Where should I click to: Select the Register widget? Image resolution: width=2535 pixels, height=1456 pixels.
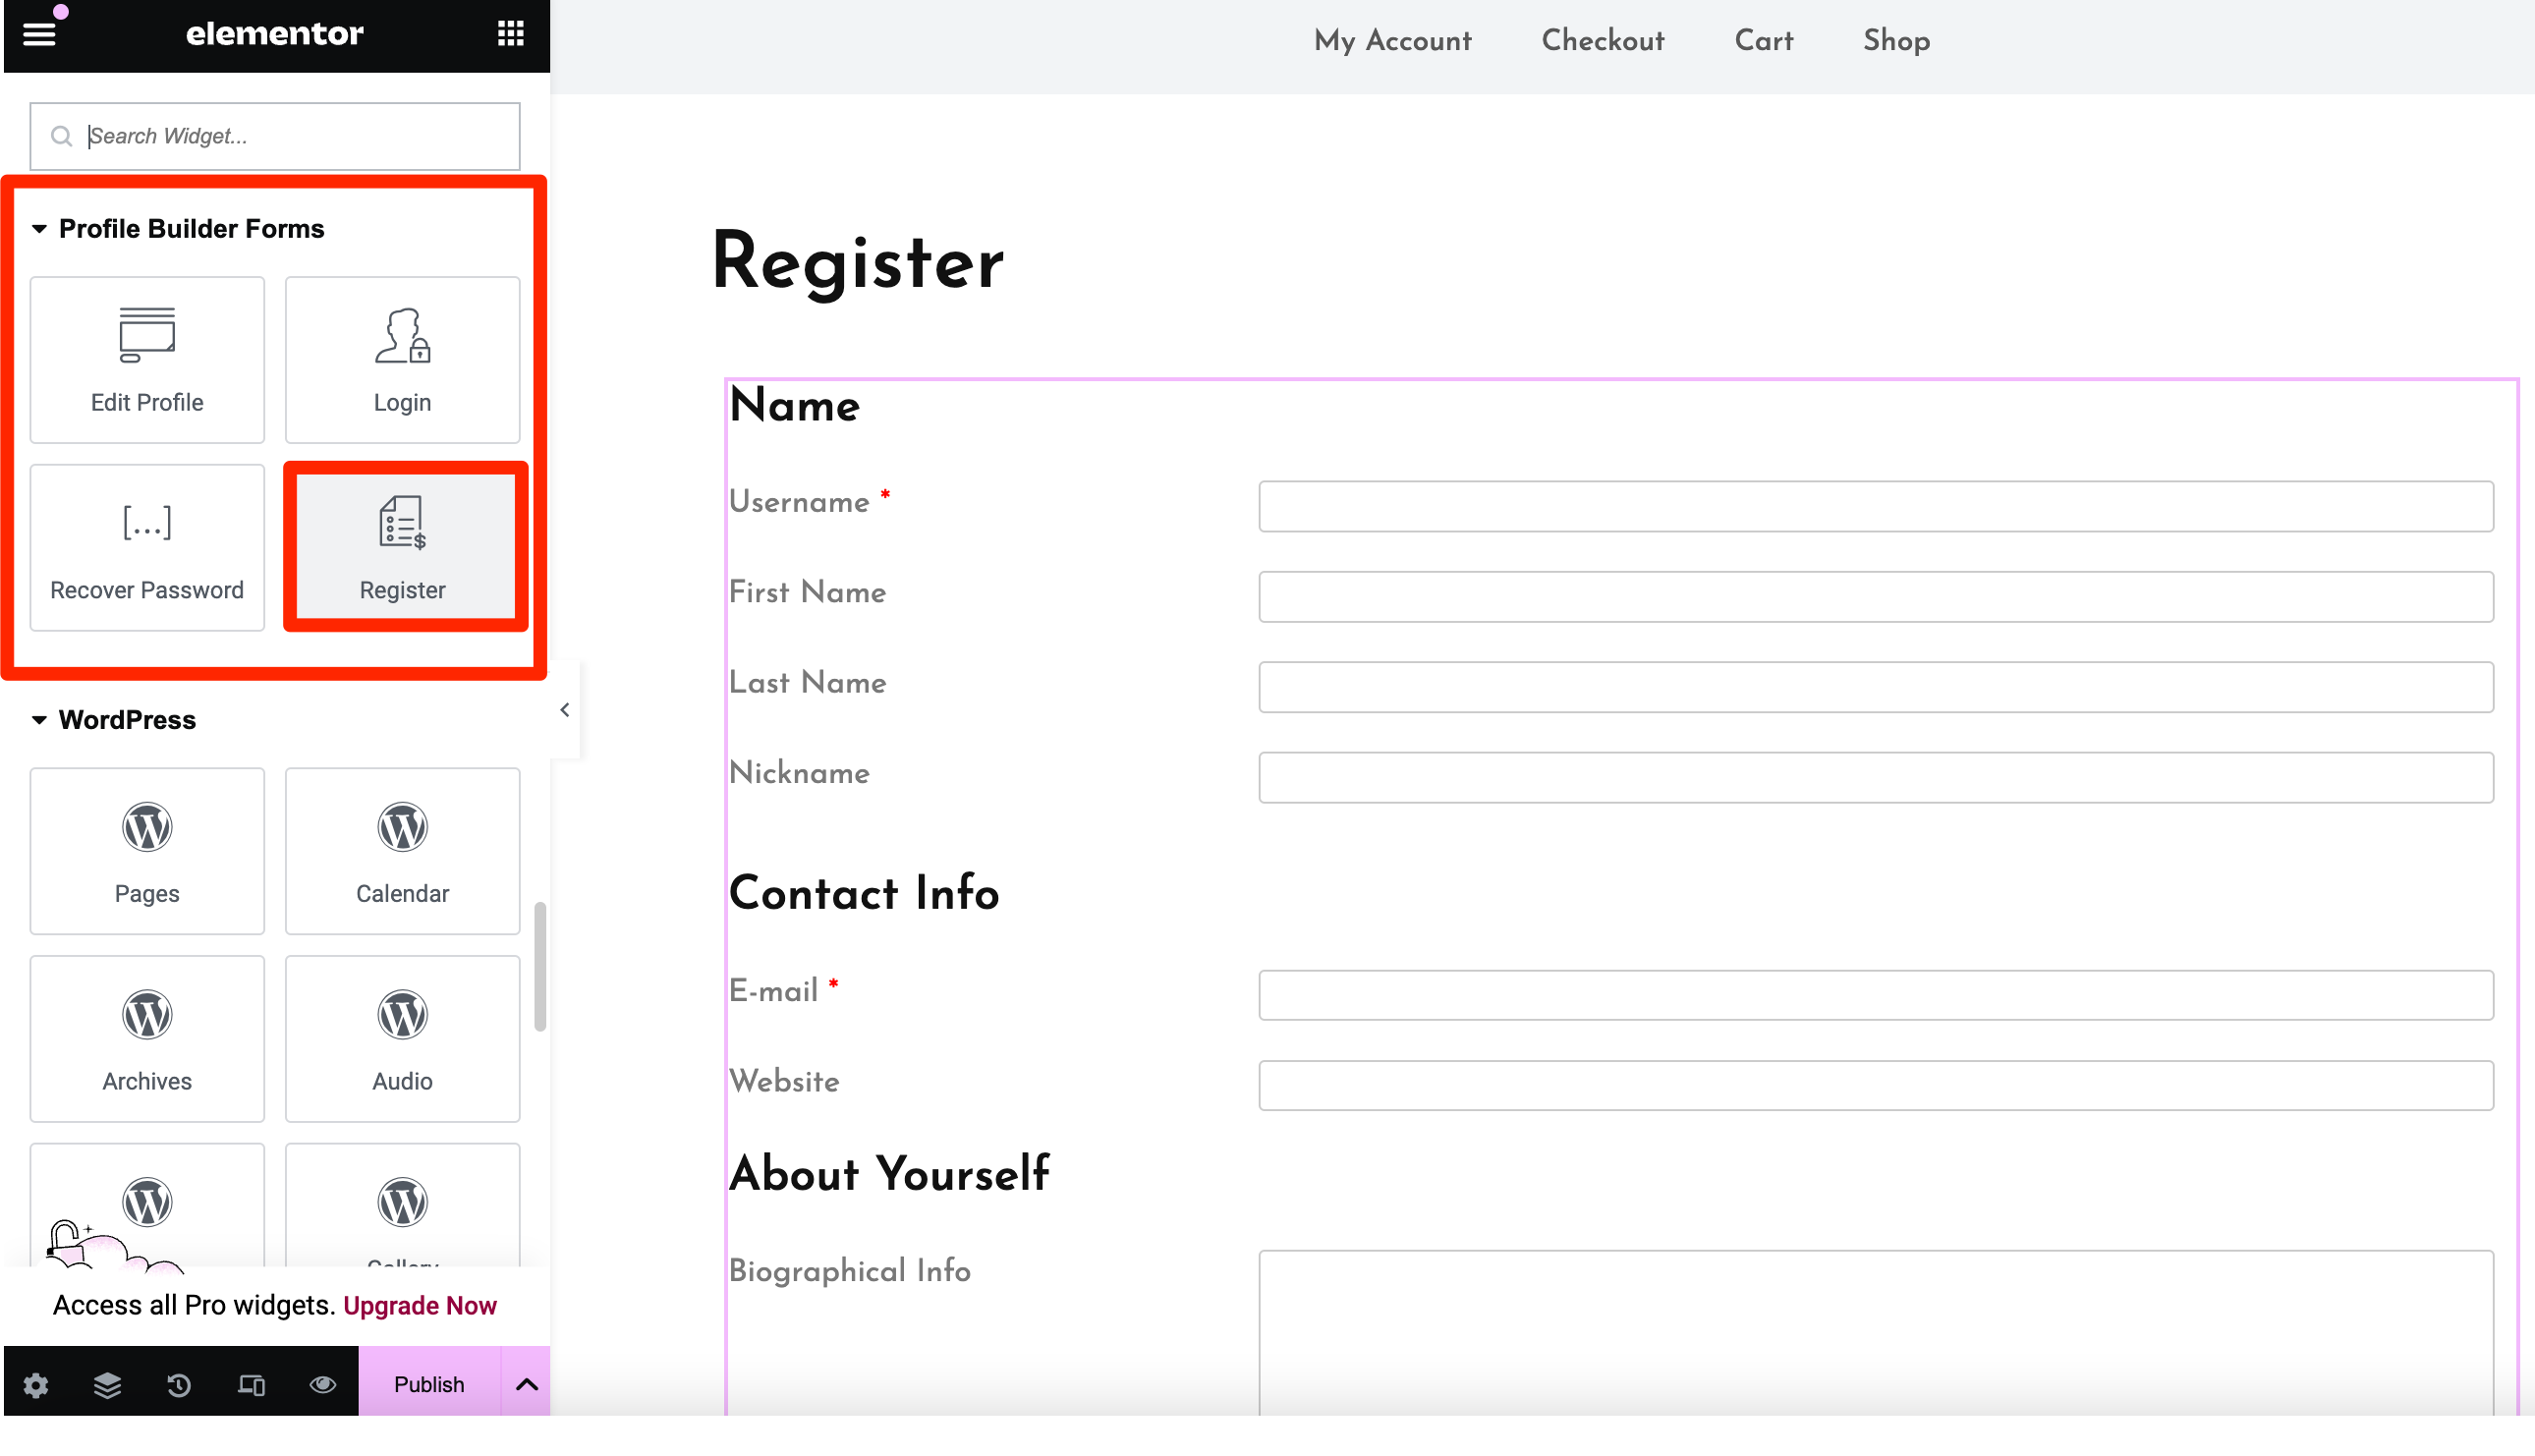coord(402,547)
